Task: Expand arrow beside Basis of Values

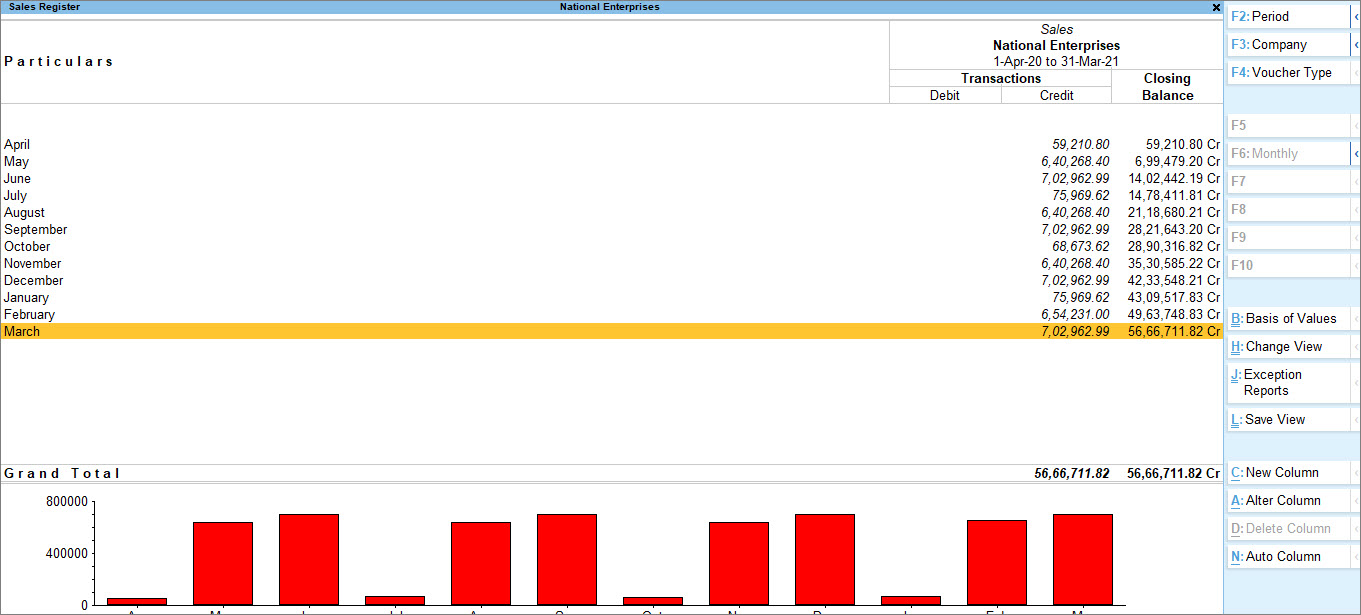Action: 1355,319
